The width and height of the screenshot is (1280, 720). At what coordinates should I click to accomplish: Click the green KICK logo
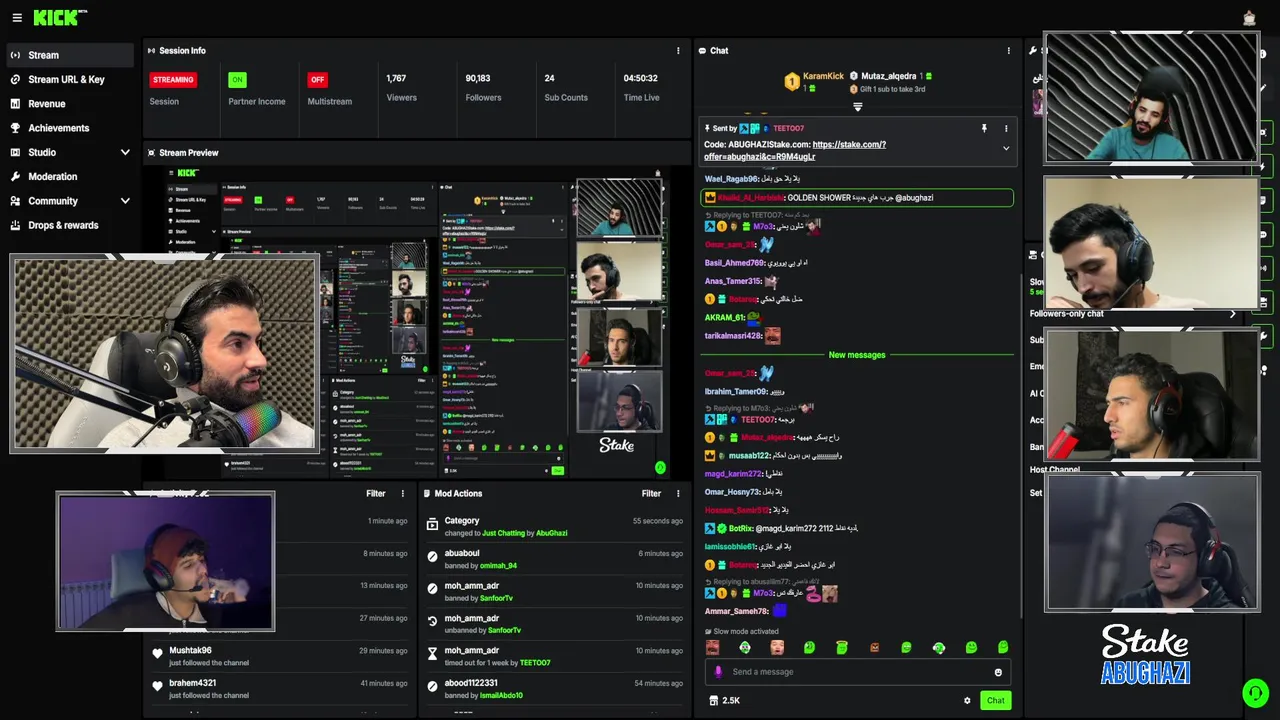60,17
